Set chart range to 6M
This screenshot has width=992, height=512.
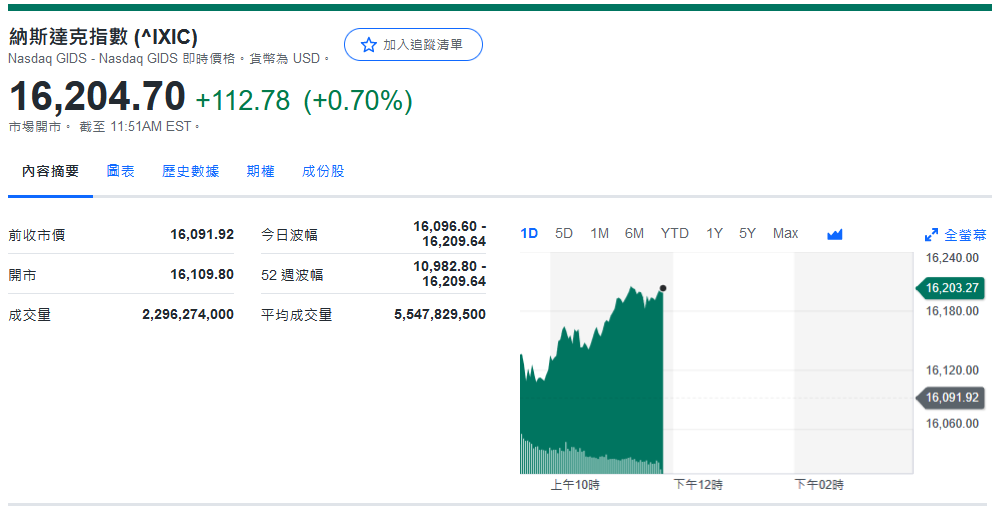tap(634, 233)
